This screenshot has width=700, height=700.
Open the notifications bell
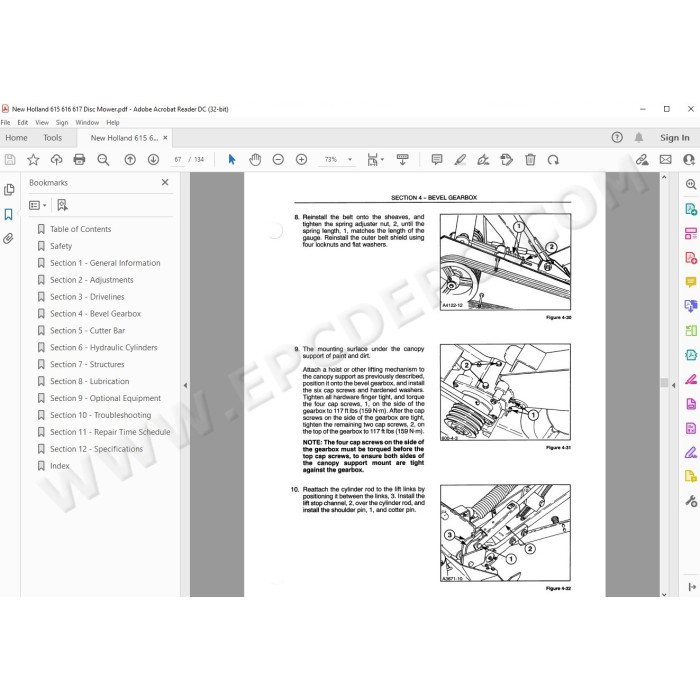tap(639, 138)
